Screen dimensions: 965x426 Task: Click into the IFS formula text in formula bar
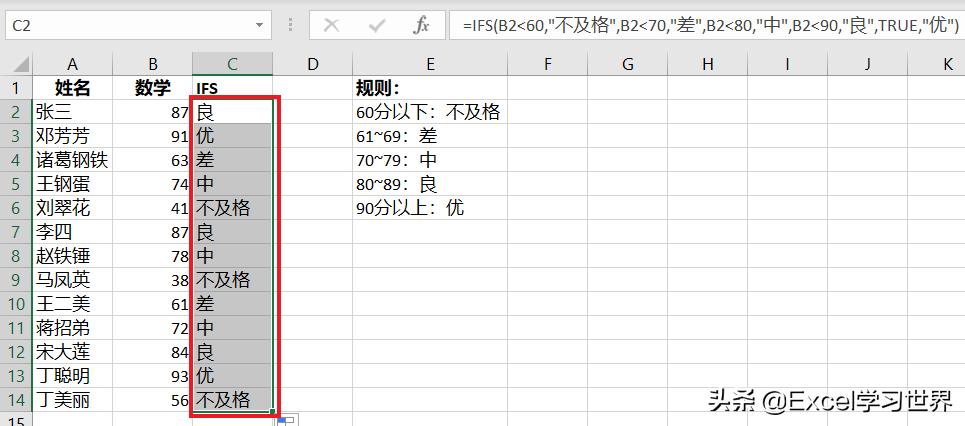700,25
